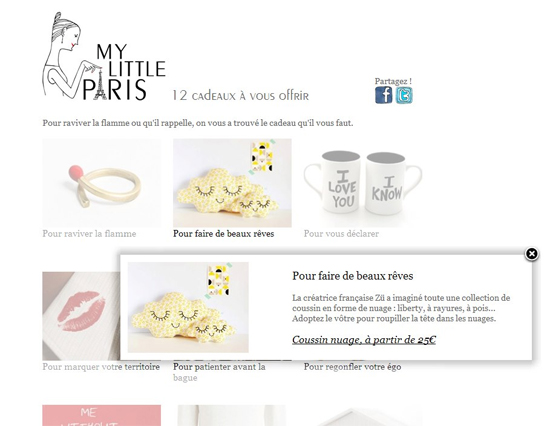This screenshot has width=550, height=426.
Task: Open the lipstick kiss print thumbnail
Action: 81,316
